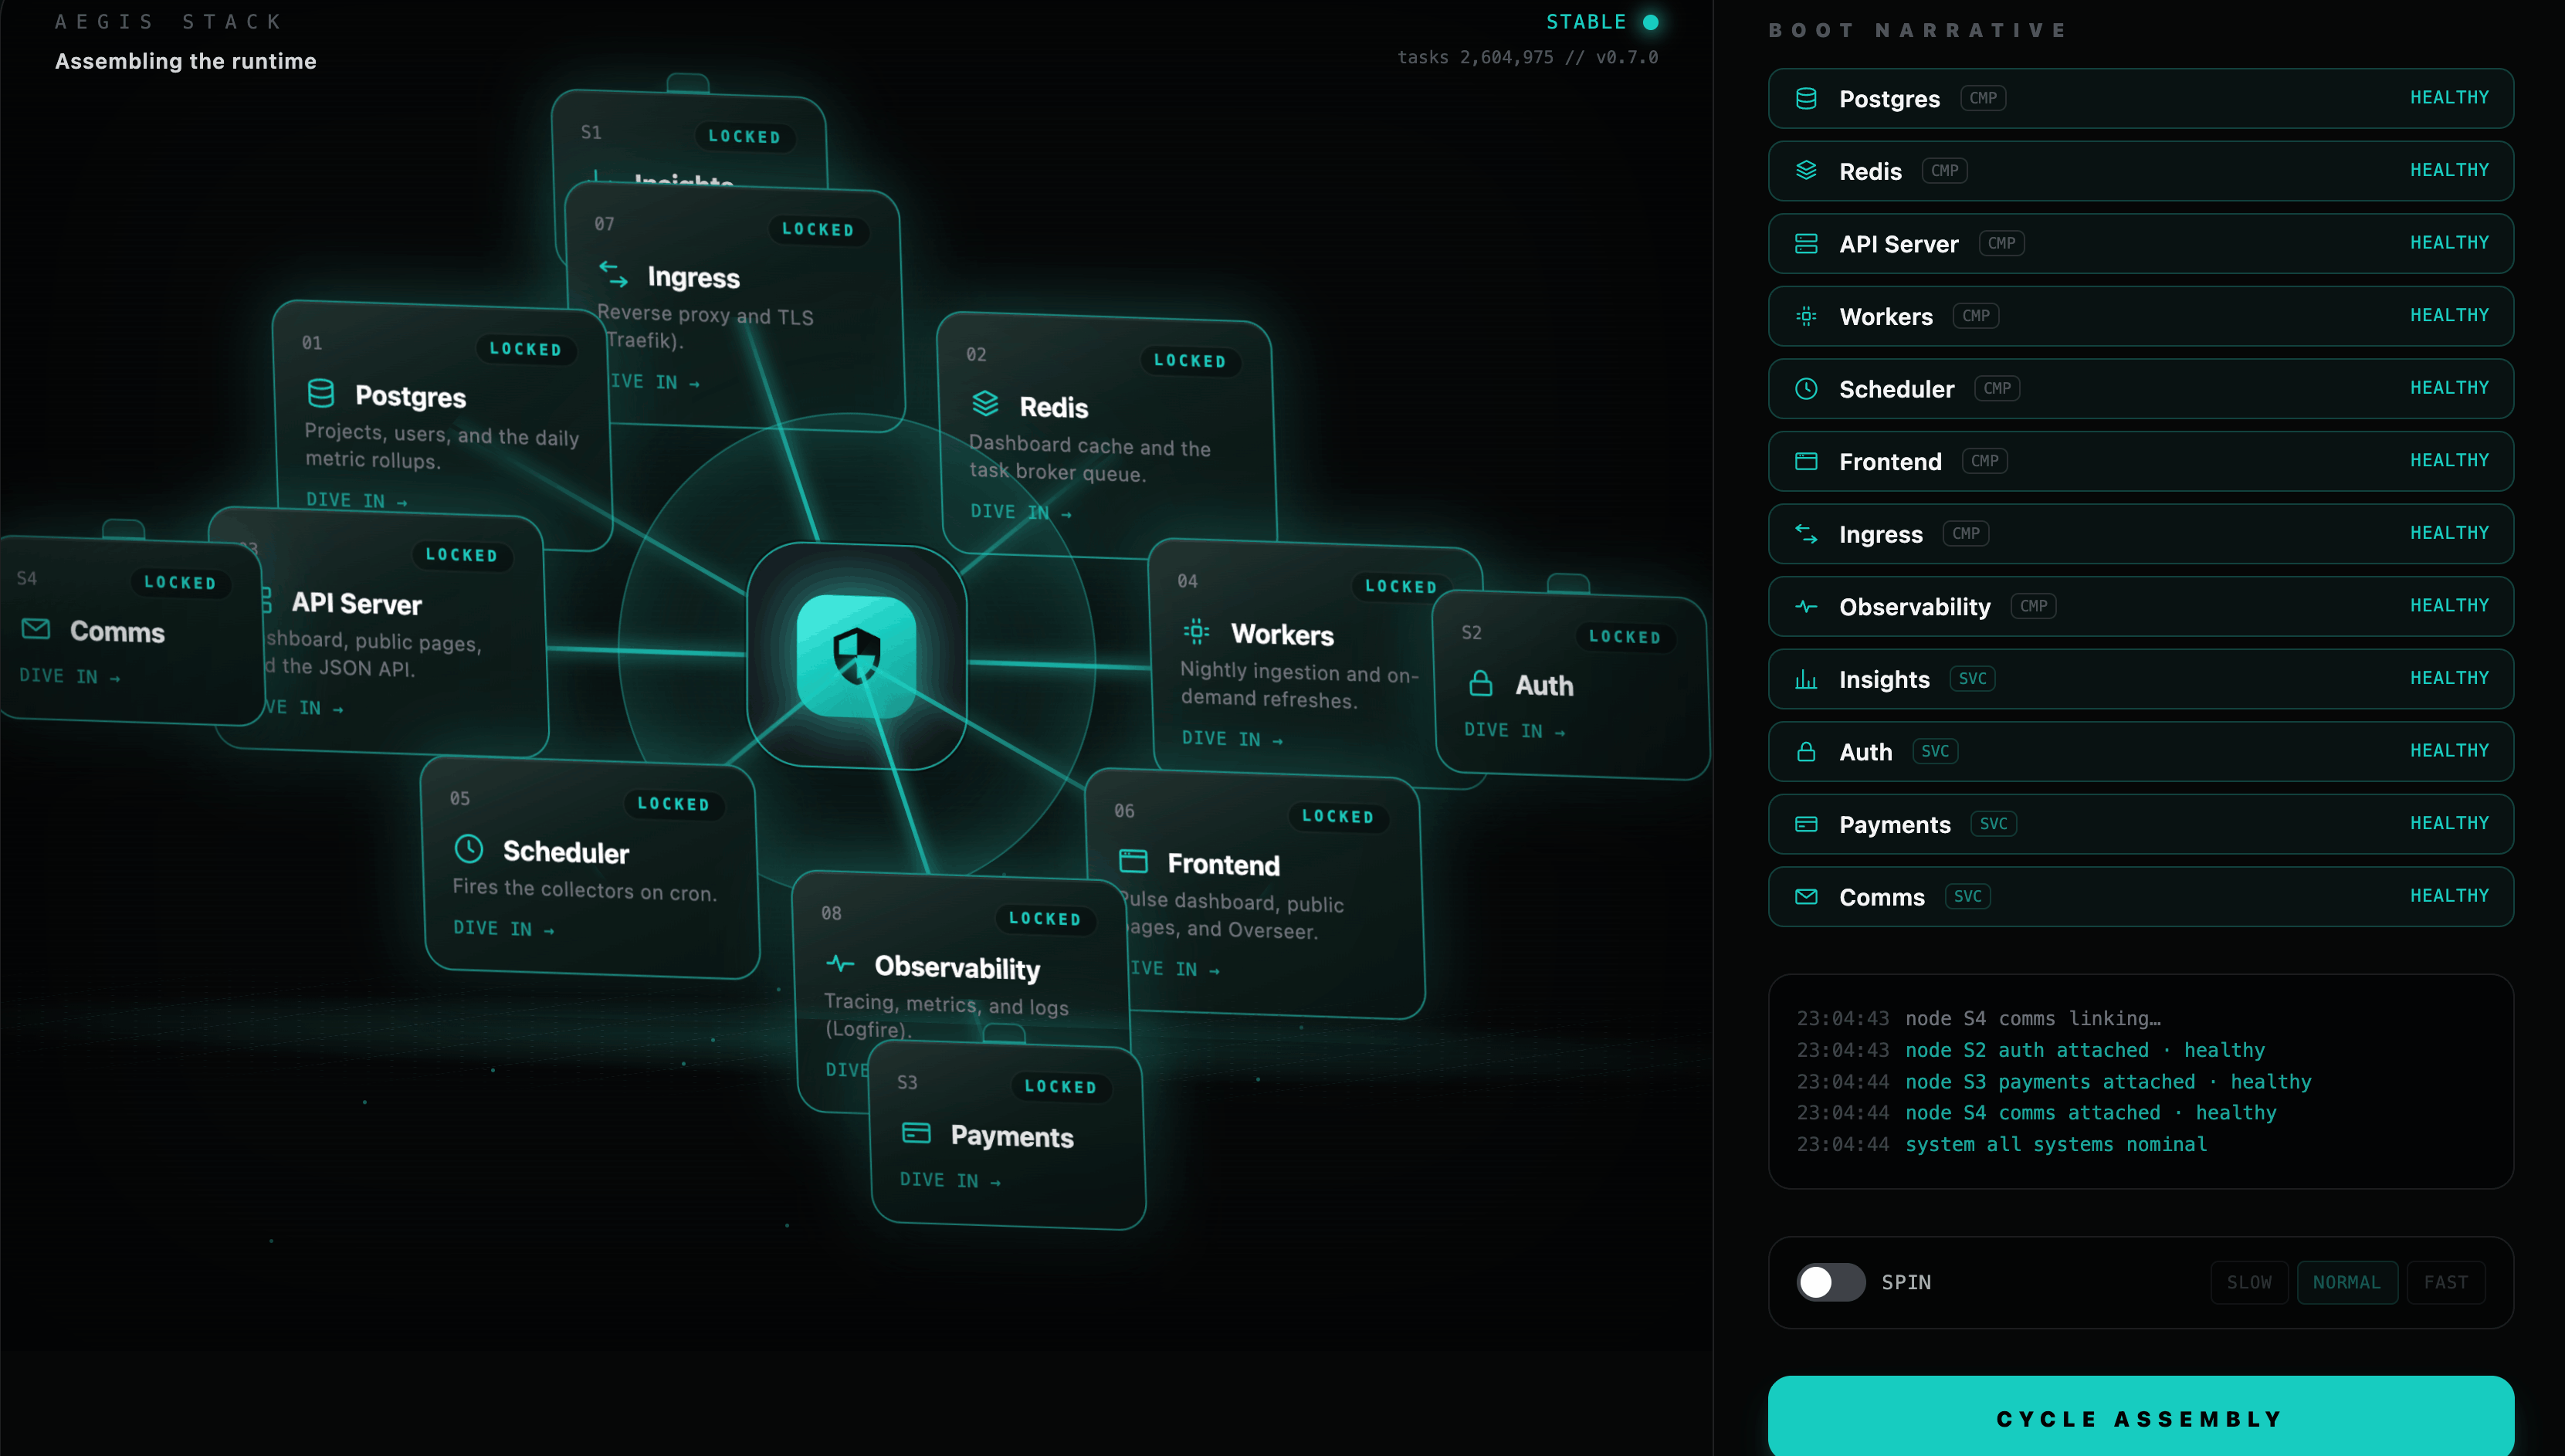Screen dimensions: 2565x1456
Task: Open the Payments row in Boot Narrative
Action: (x=2140, y=824)
